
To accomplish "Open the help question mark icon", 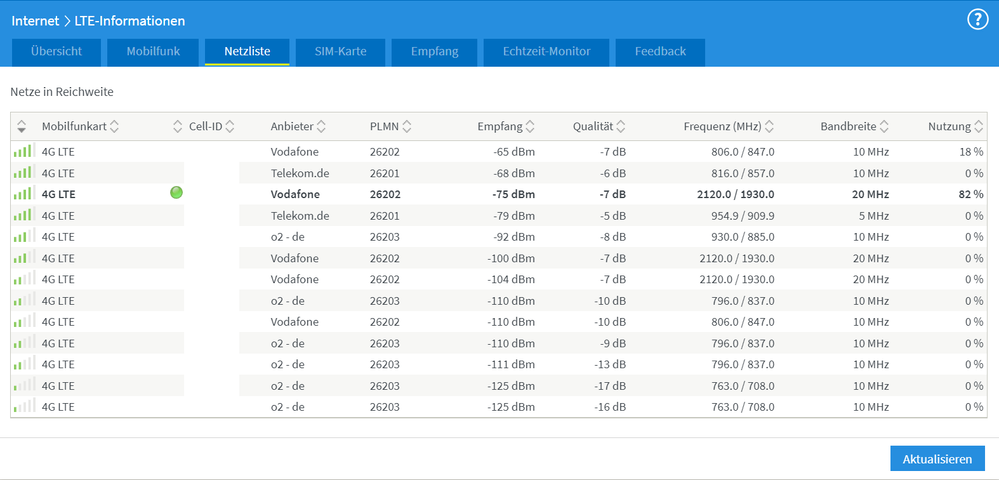I will coord(977,20).
